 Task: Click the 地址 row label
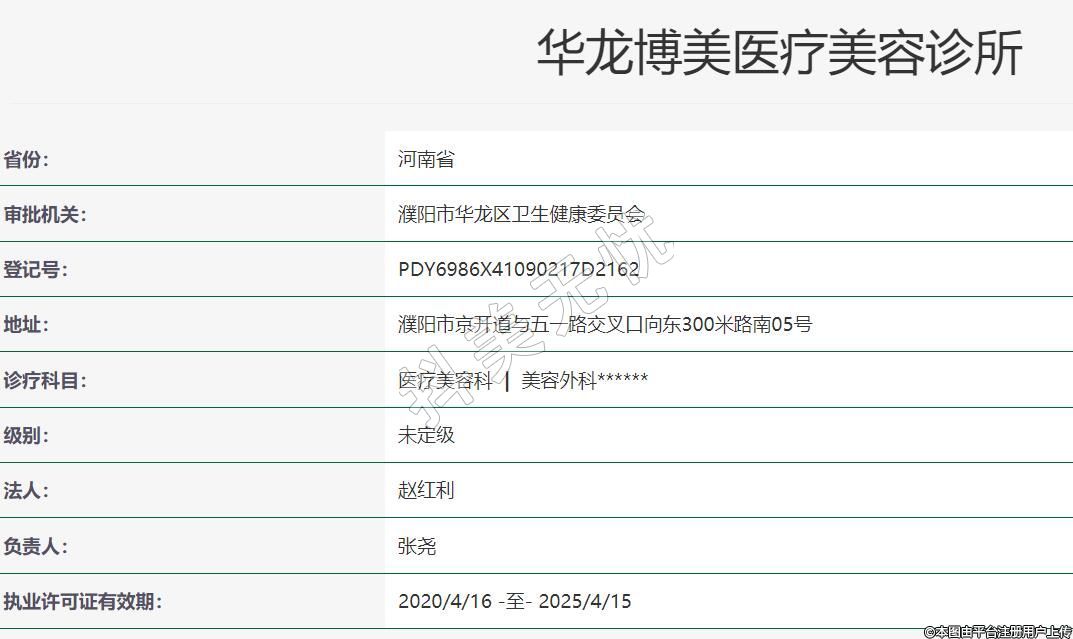click(x=26, y=324)
